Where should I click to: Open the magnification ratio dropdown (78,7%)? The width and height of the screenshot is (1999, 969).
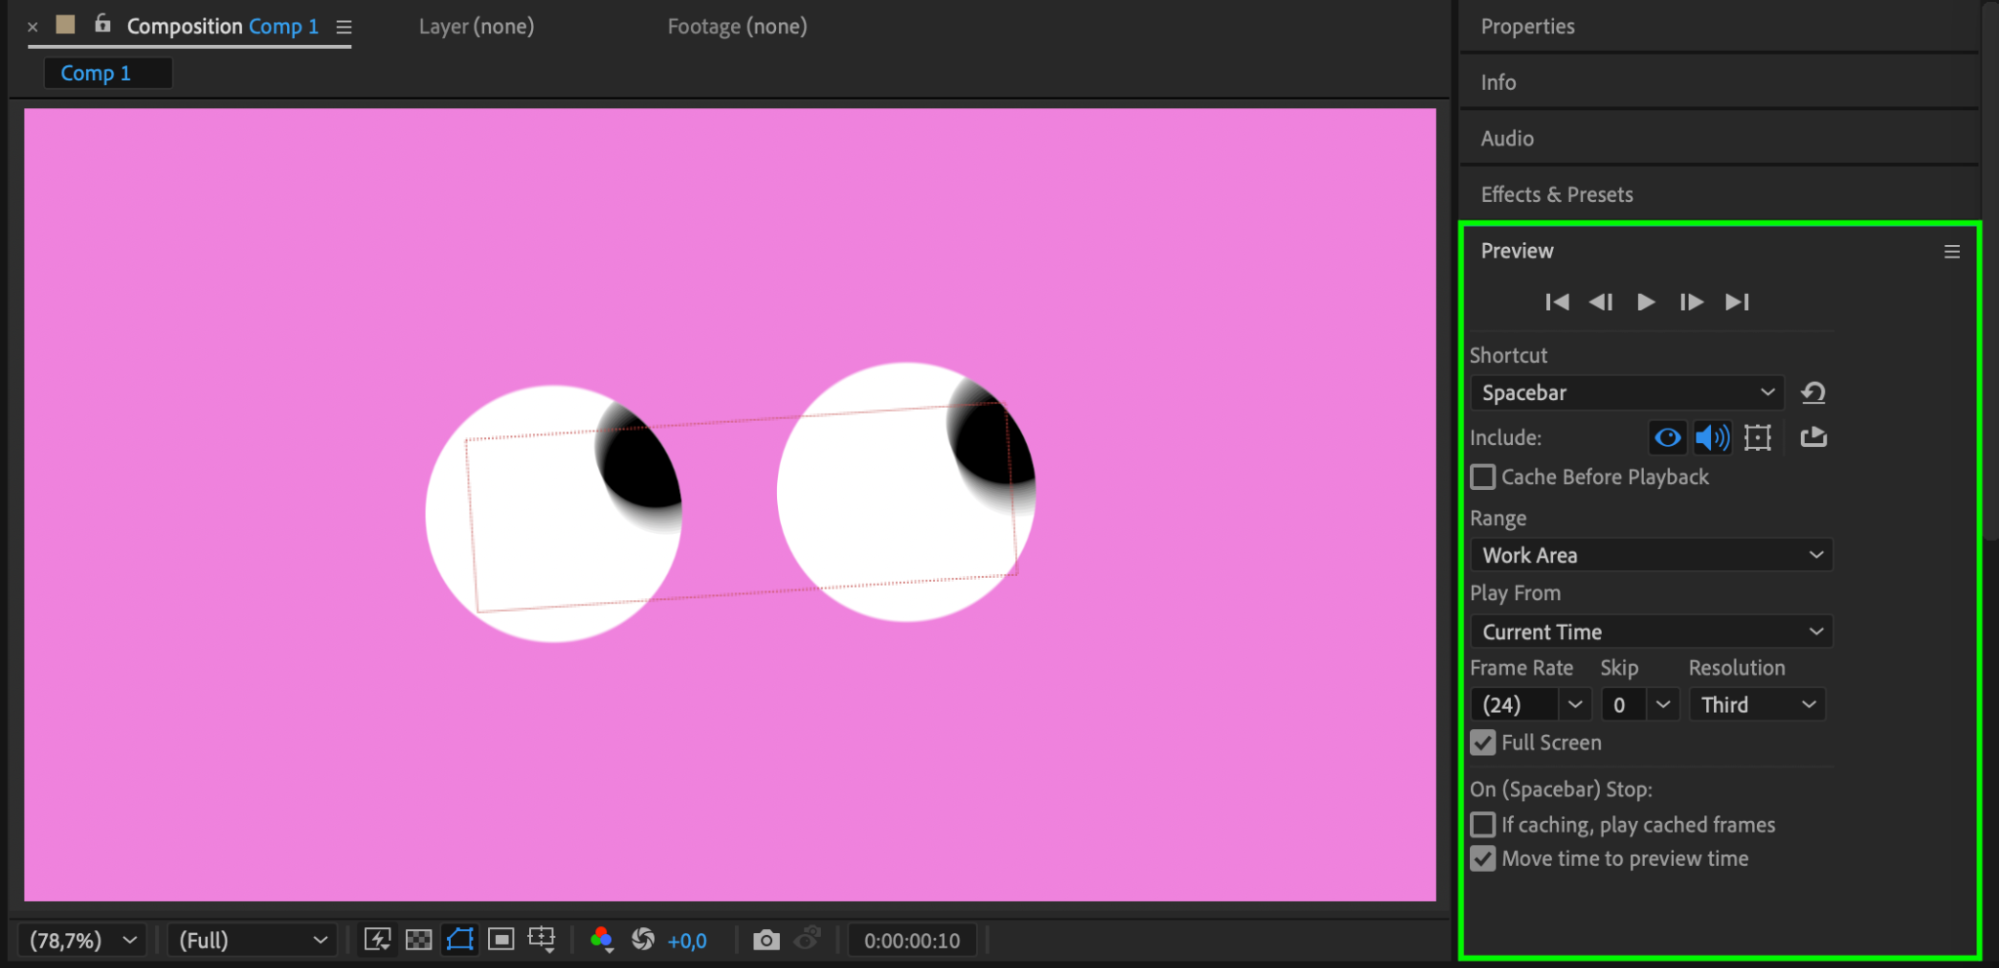click(x=82, y=940)
